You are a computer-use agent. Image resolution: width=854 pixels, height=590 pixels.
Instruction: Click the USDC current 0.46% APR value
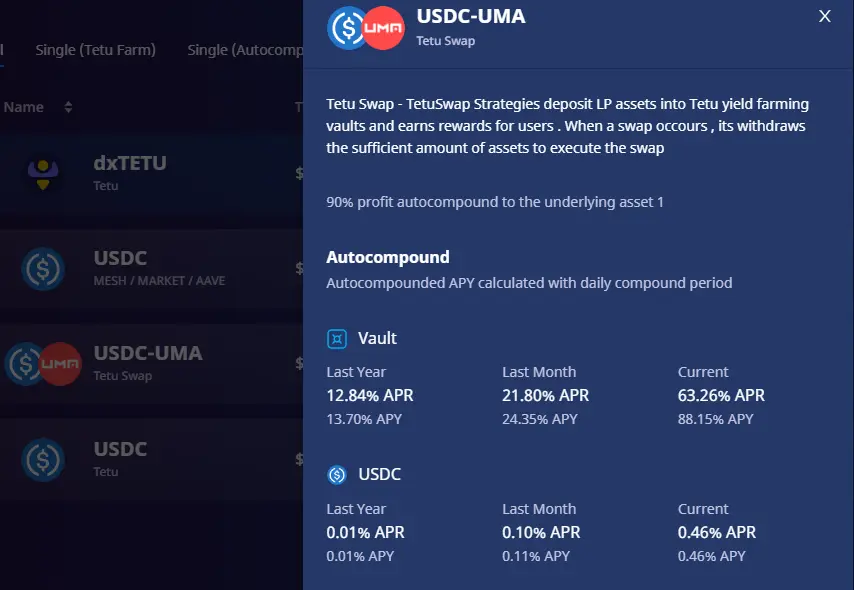[717, 532]
